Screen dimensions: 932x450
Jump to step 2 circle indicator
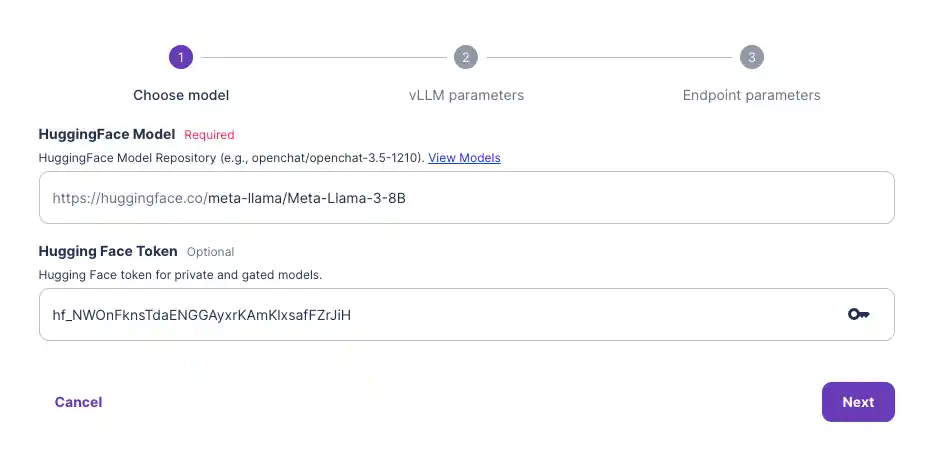tap(465, 57)
